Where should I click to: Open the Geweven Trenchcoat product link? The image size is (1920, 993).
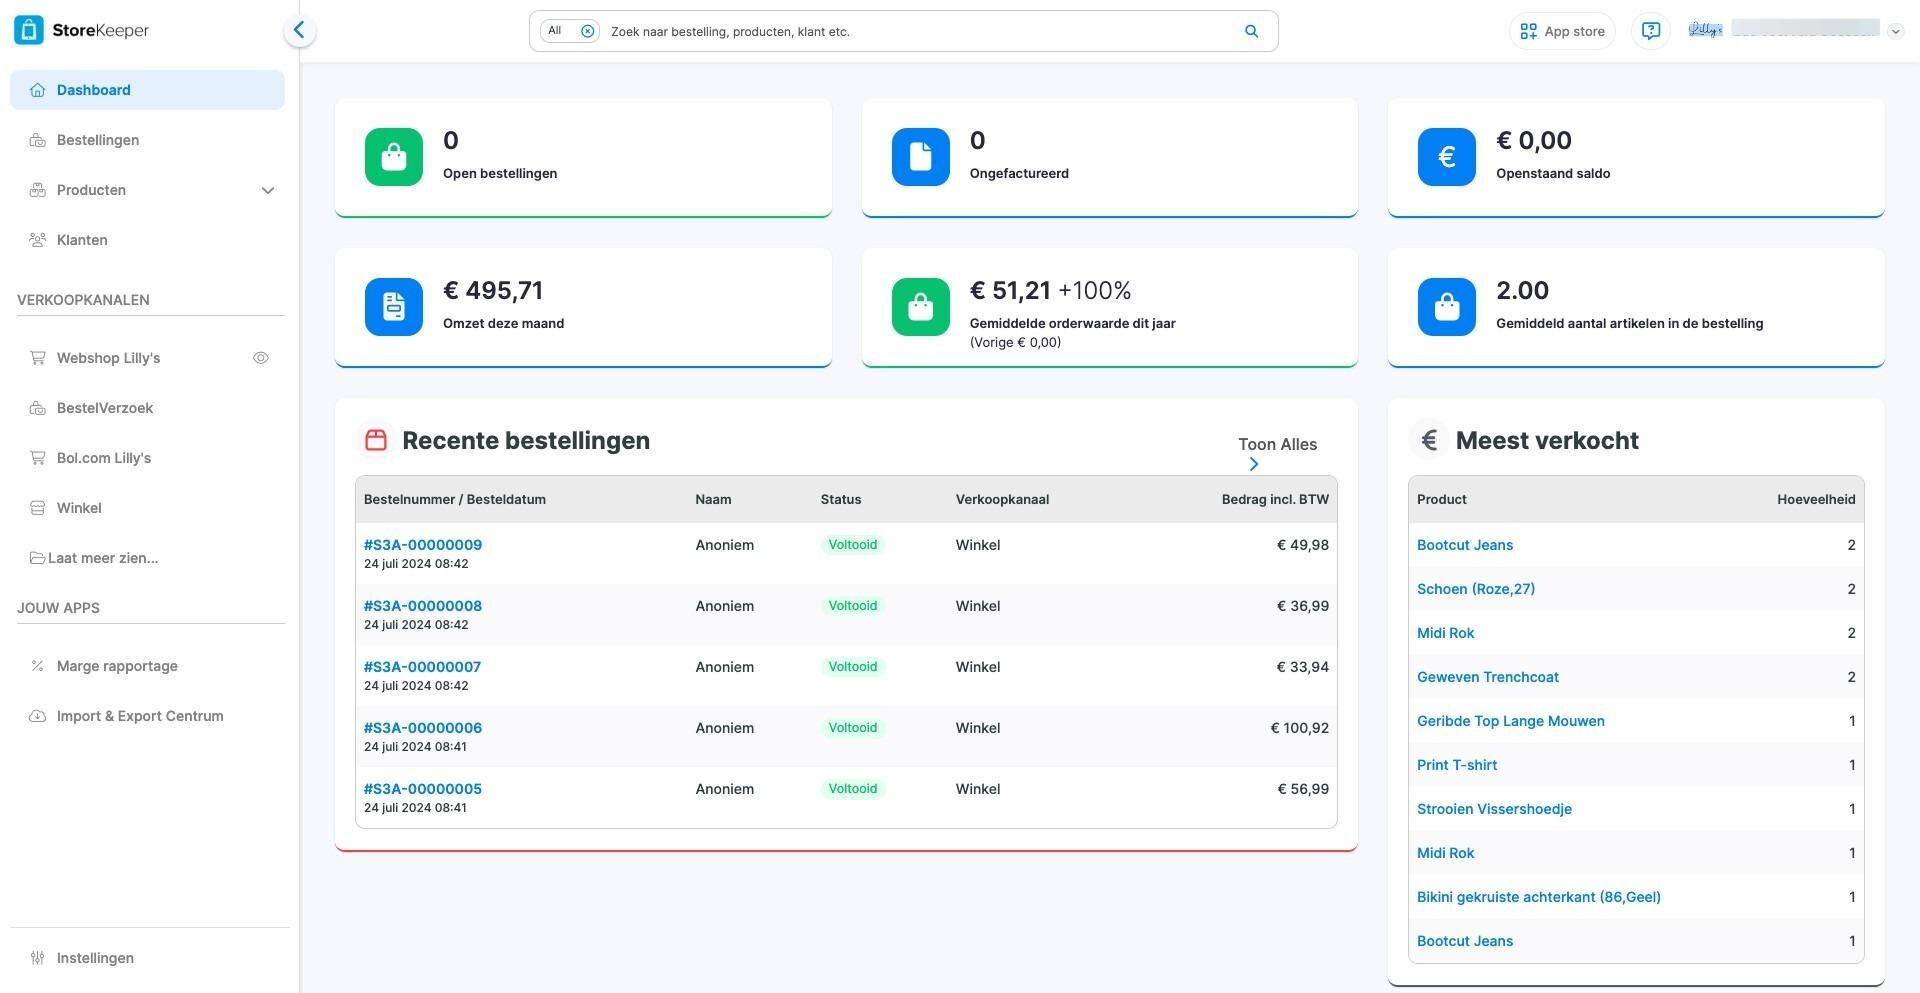pos(1487,677)
